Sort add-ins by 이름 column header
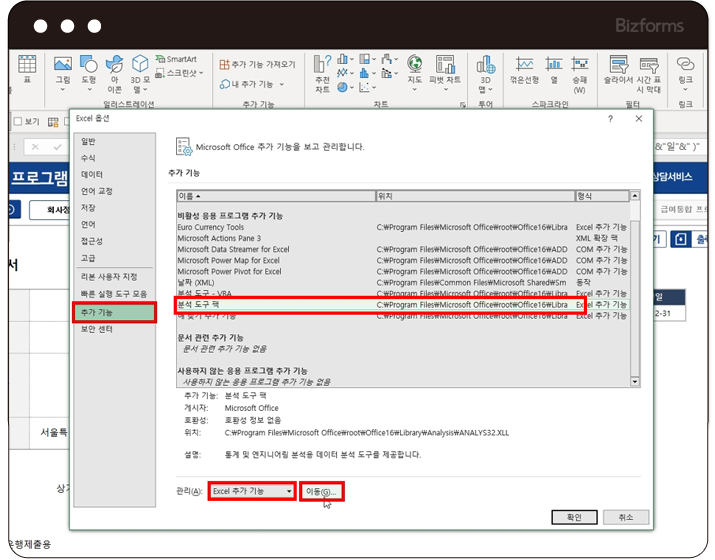Viewport: 715px width, 560px height. pos(276,196)
